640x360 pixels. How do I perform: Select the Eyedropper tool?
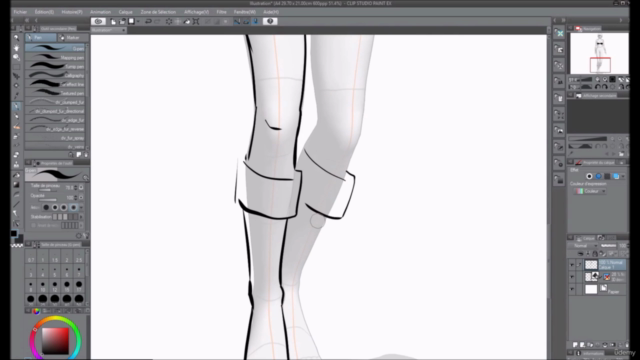pyautogui.click(x=16, y=96)
